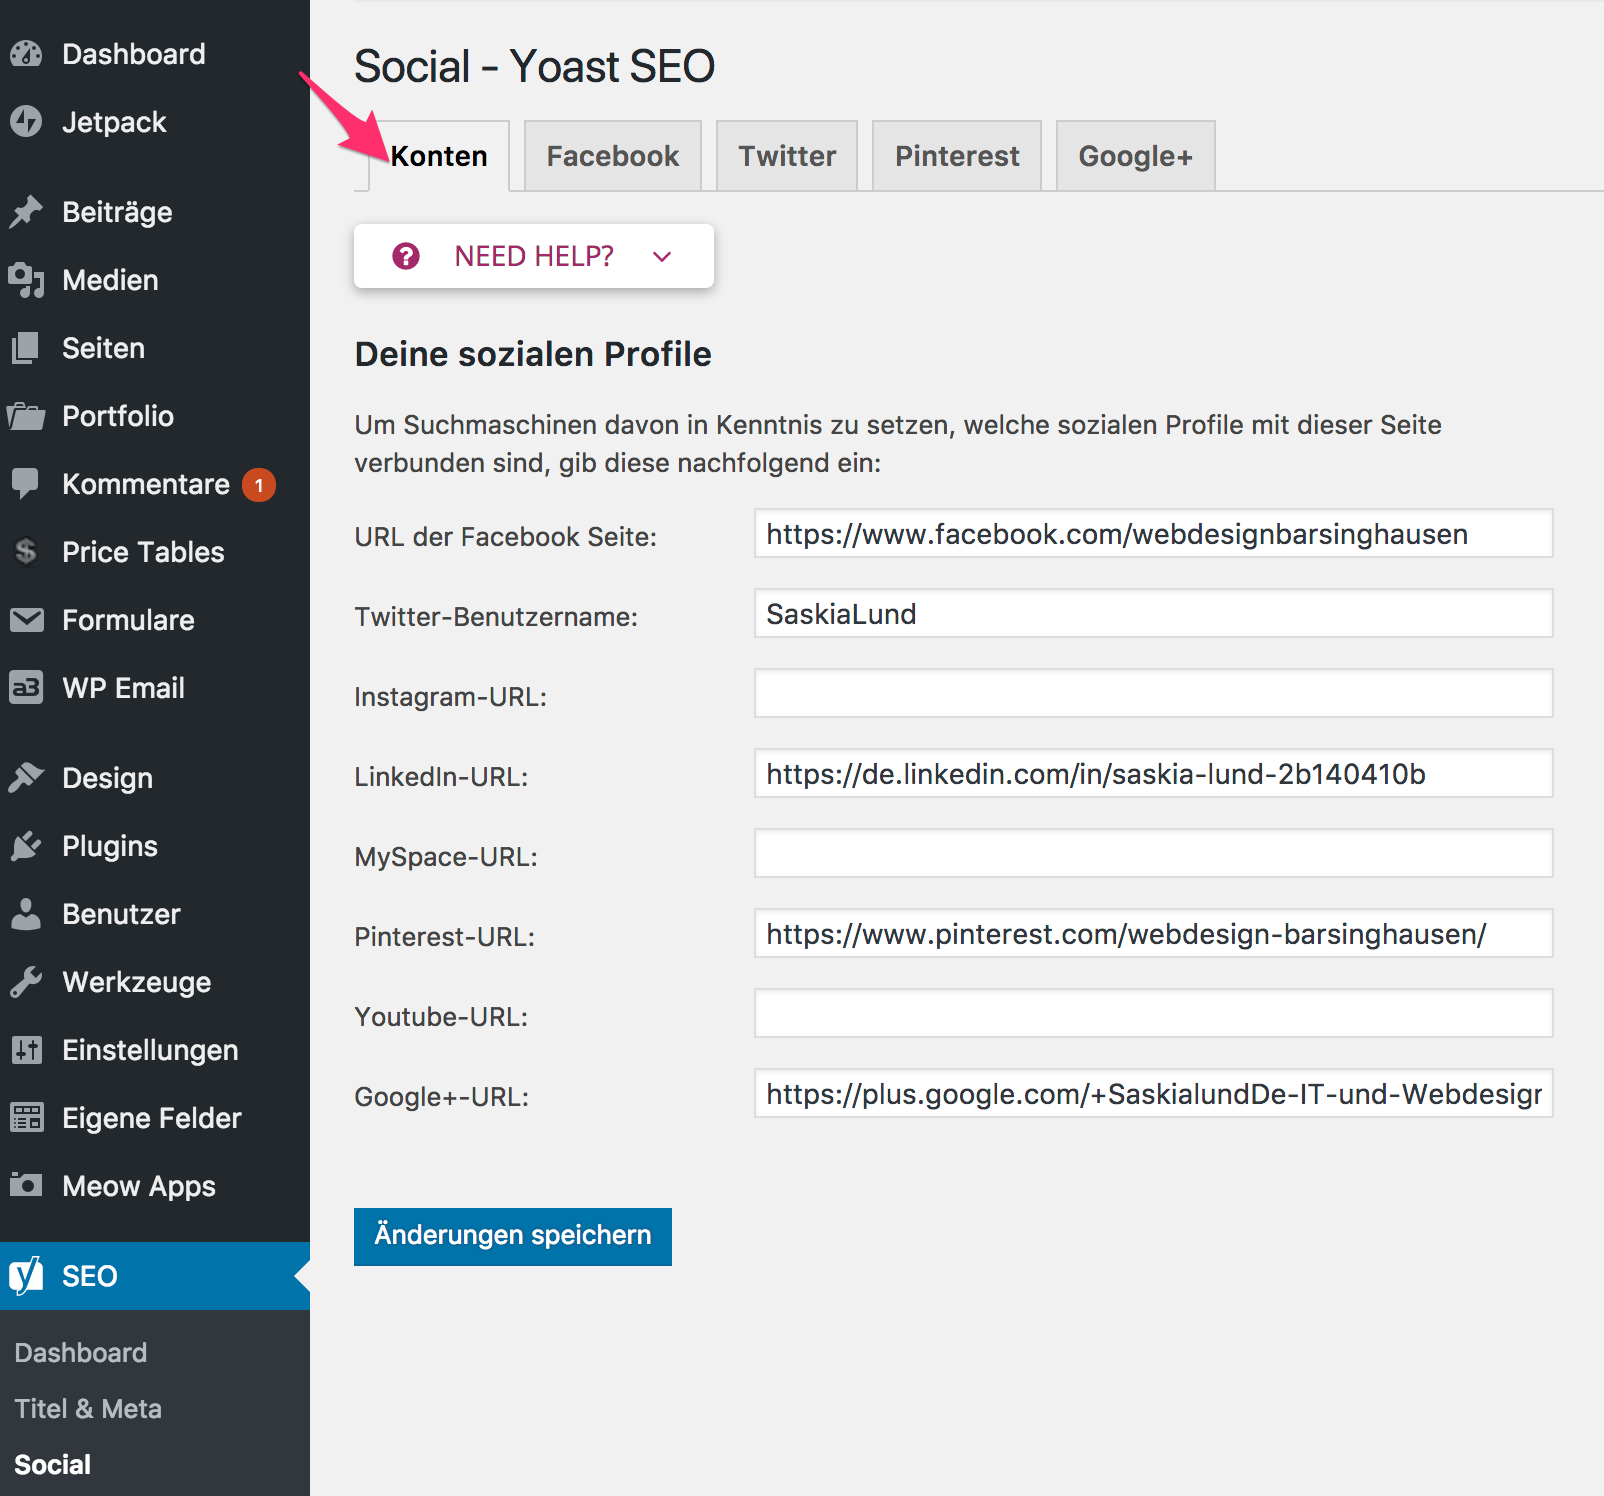The image size is (1604, 1496).
Task: Click the Kommentare speech bubble icon
Action: (26, 484)
